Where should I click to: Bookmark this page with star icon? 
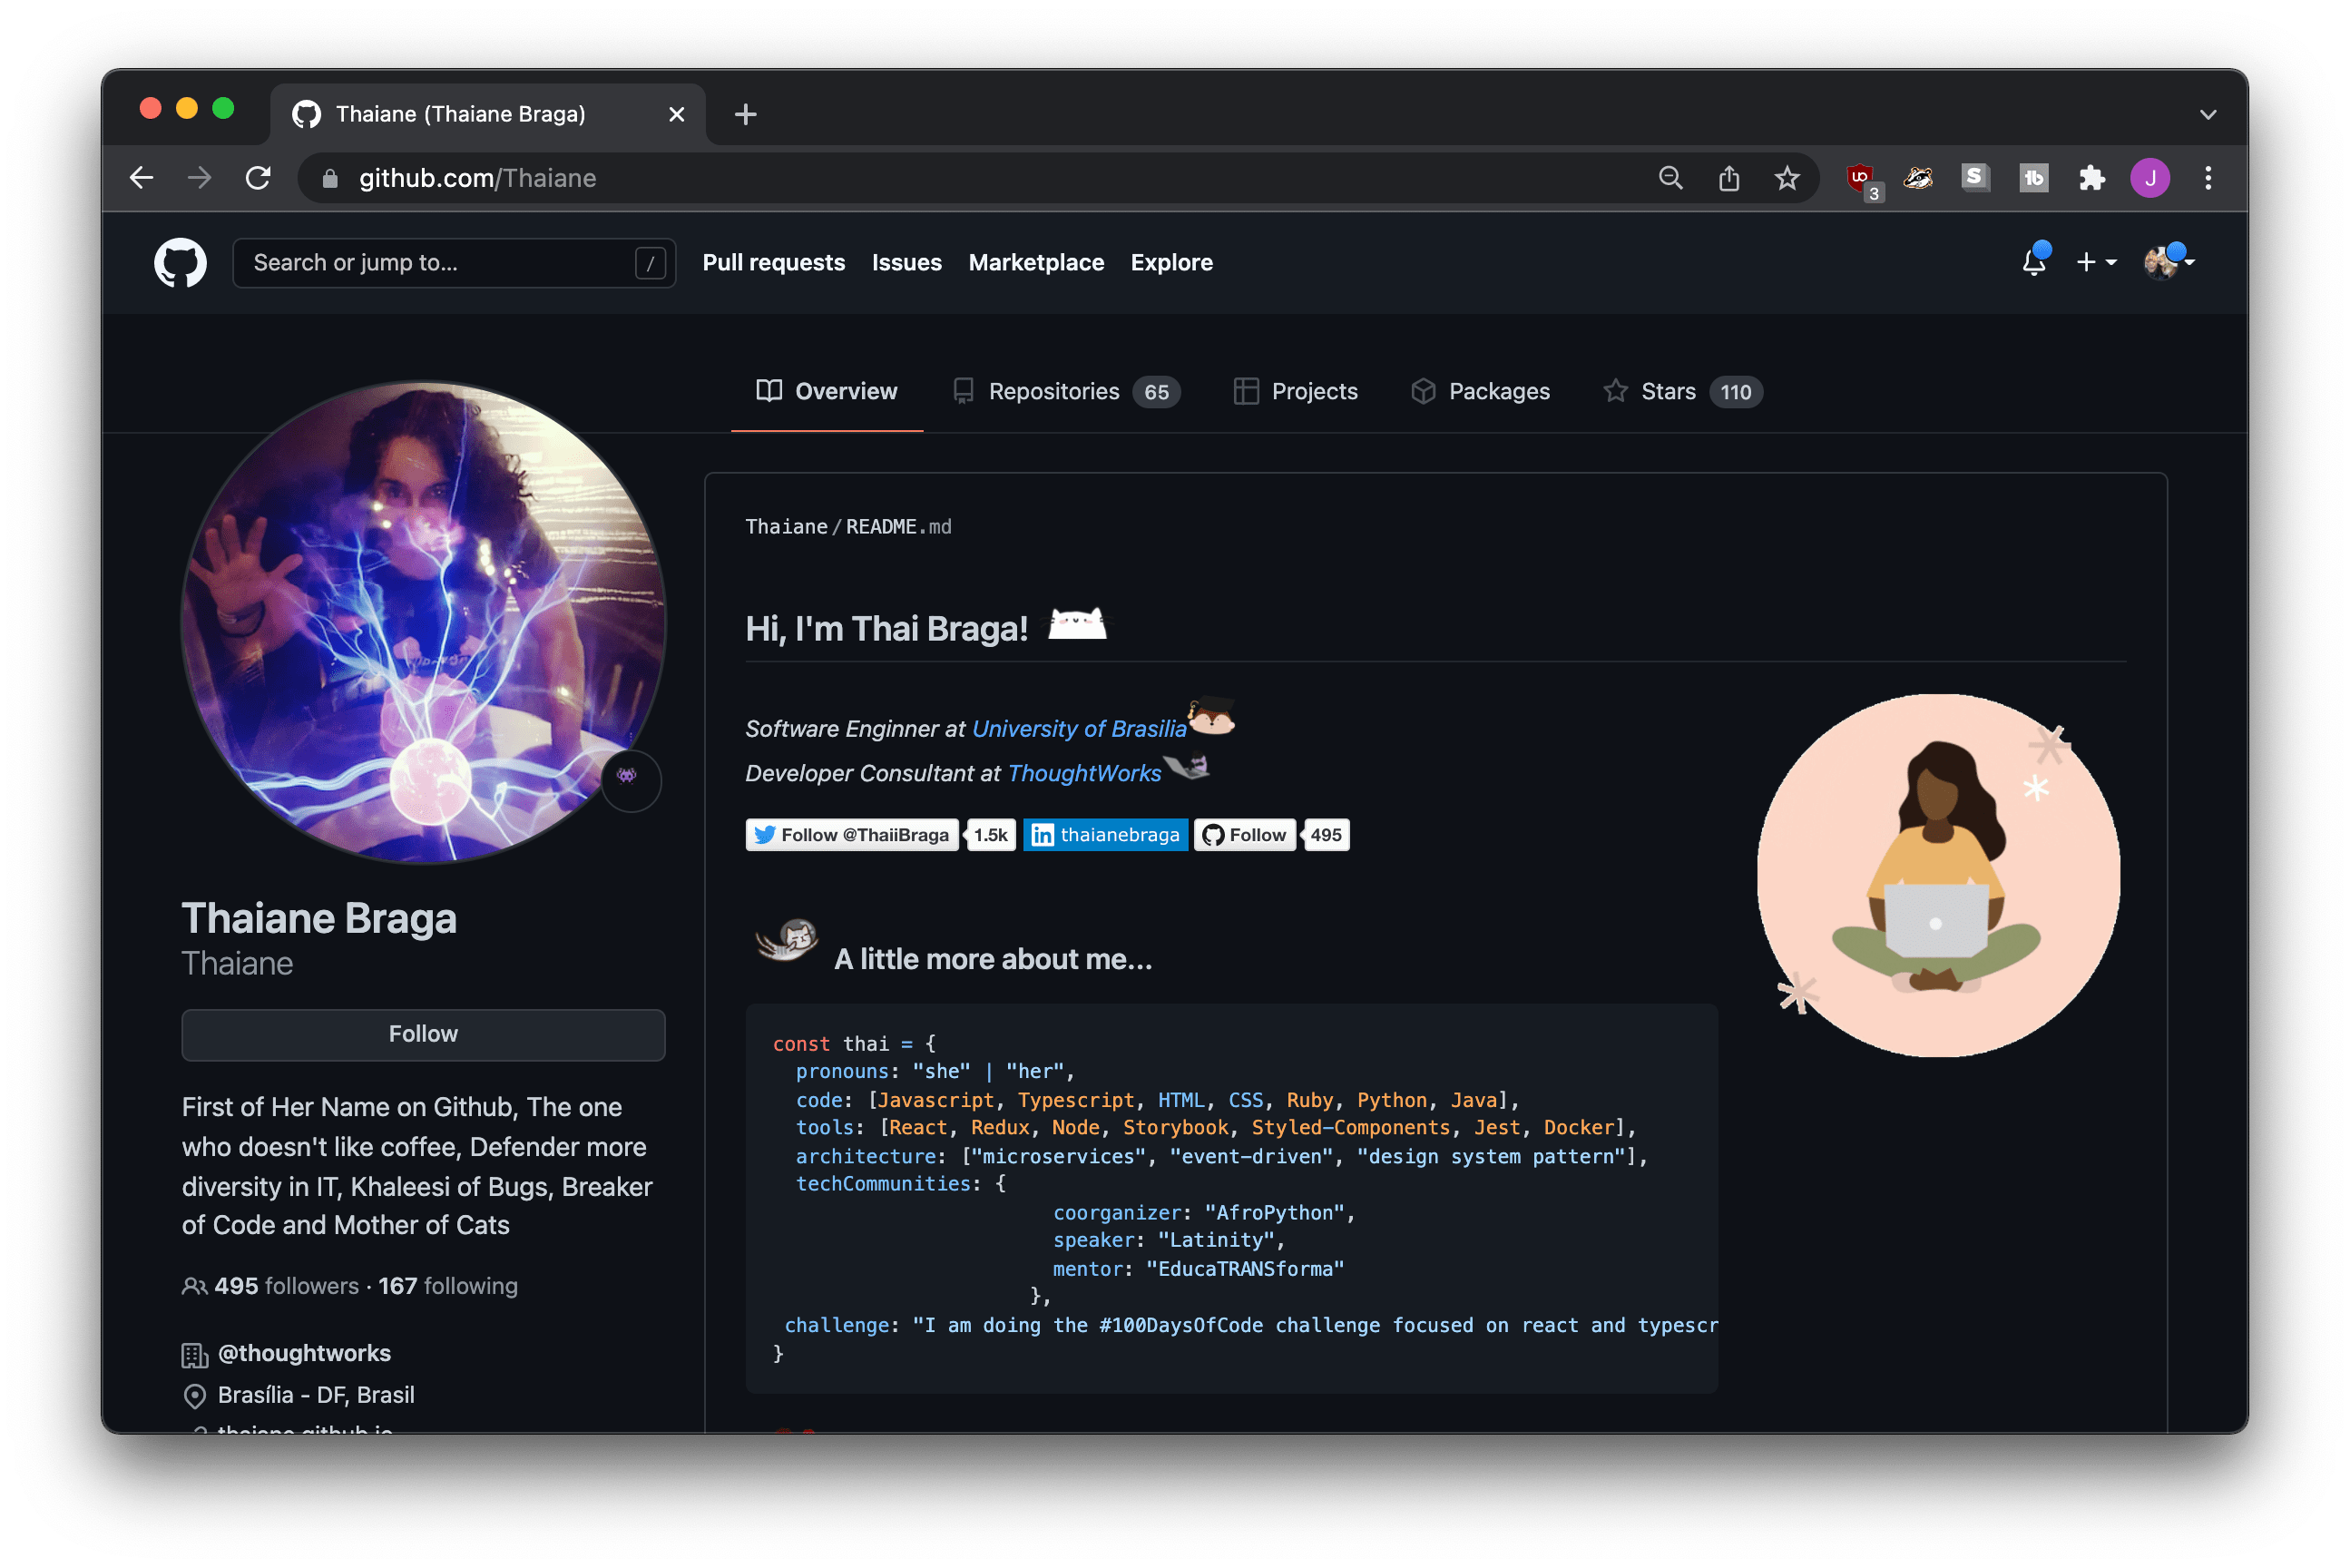1787,178
